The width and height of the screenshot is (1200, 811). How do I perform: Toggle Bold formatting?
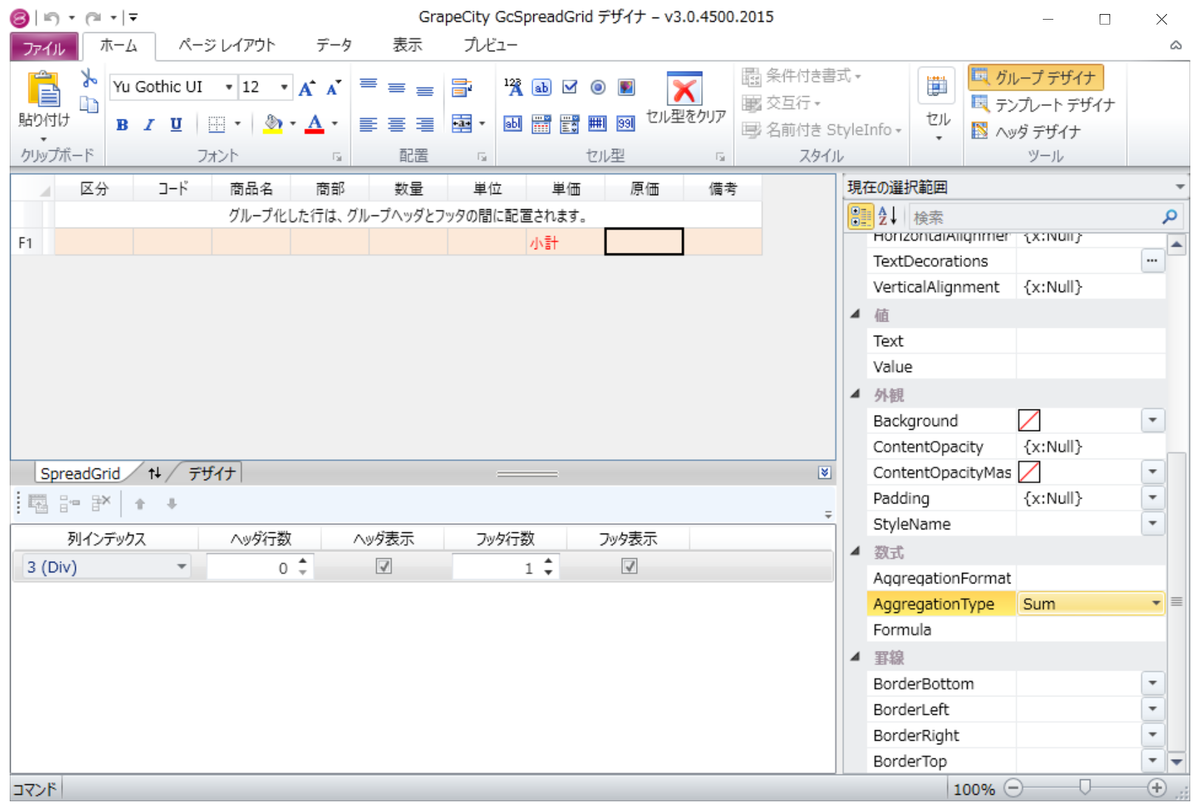[122, 125]
